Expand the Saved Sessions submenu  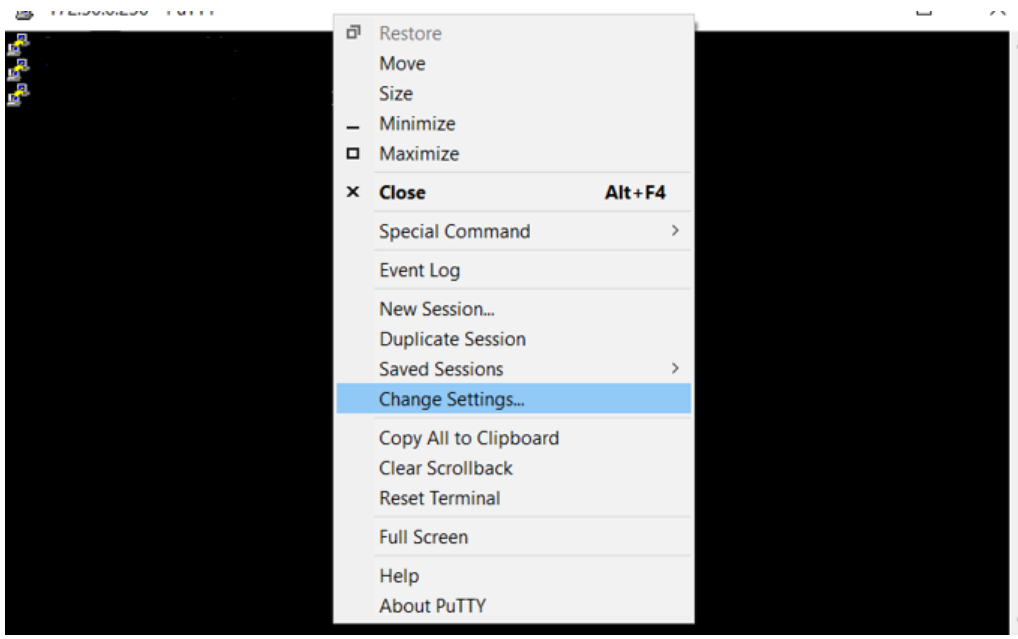441,369
